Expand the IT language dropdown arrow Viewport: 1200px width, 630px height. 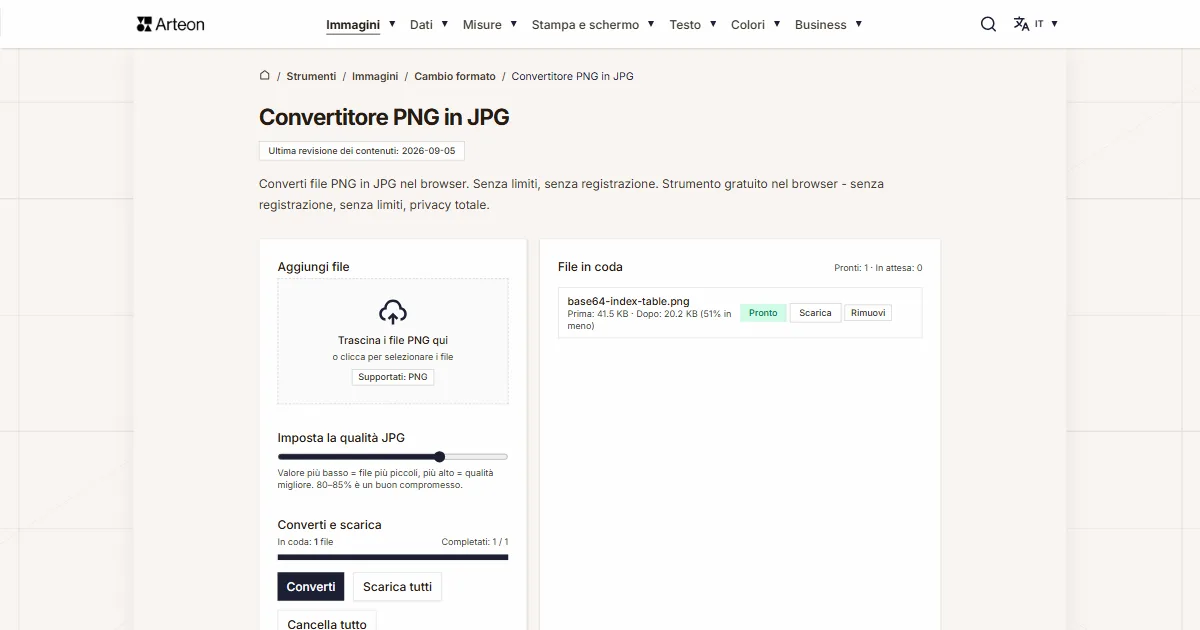[1054, 23]
